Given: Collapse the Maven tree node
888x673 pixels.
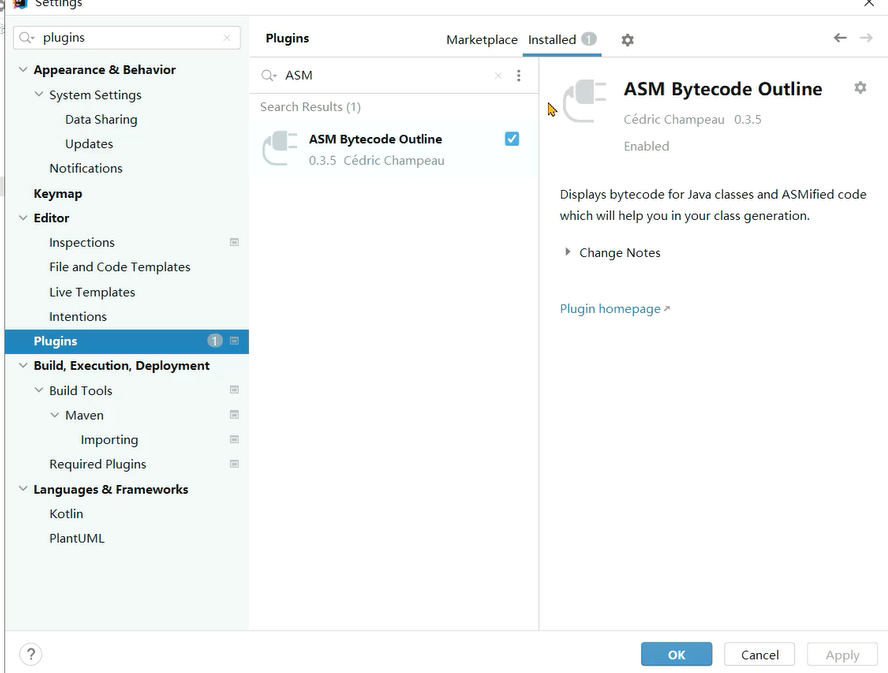Looking at the screenshot, I should pyautogui.click(x=55, y=415).
